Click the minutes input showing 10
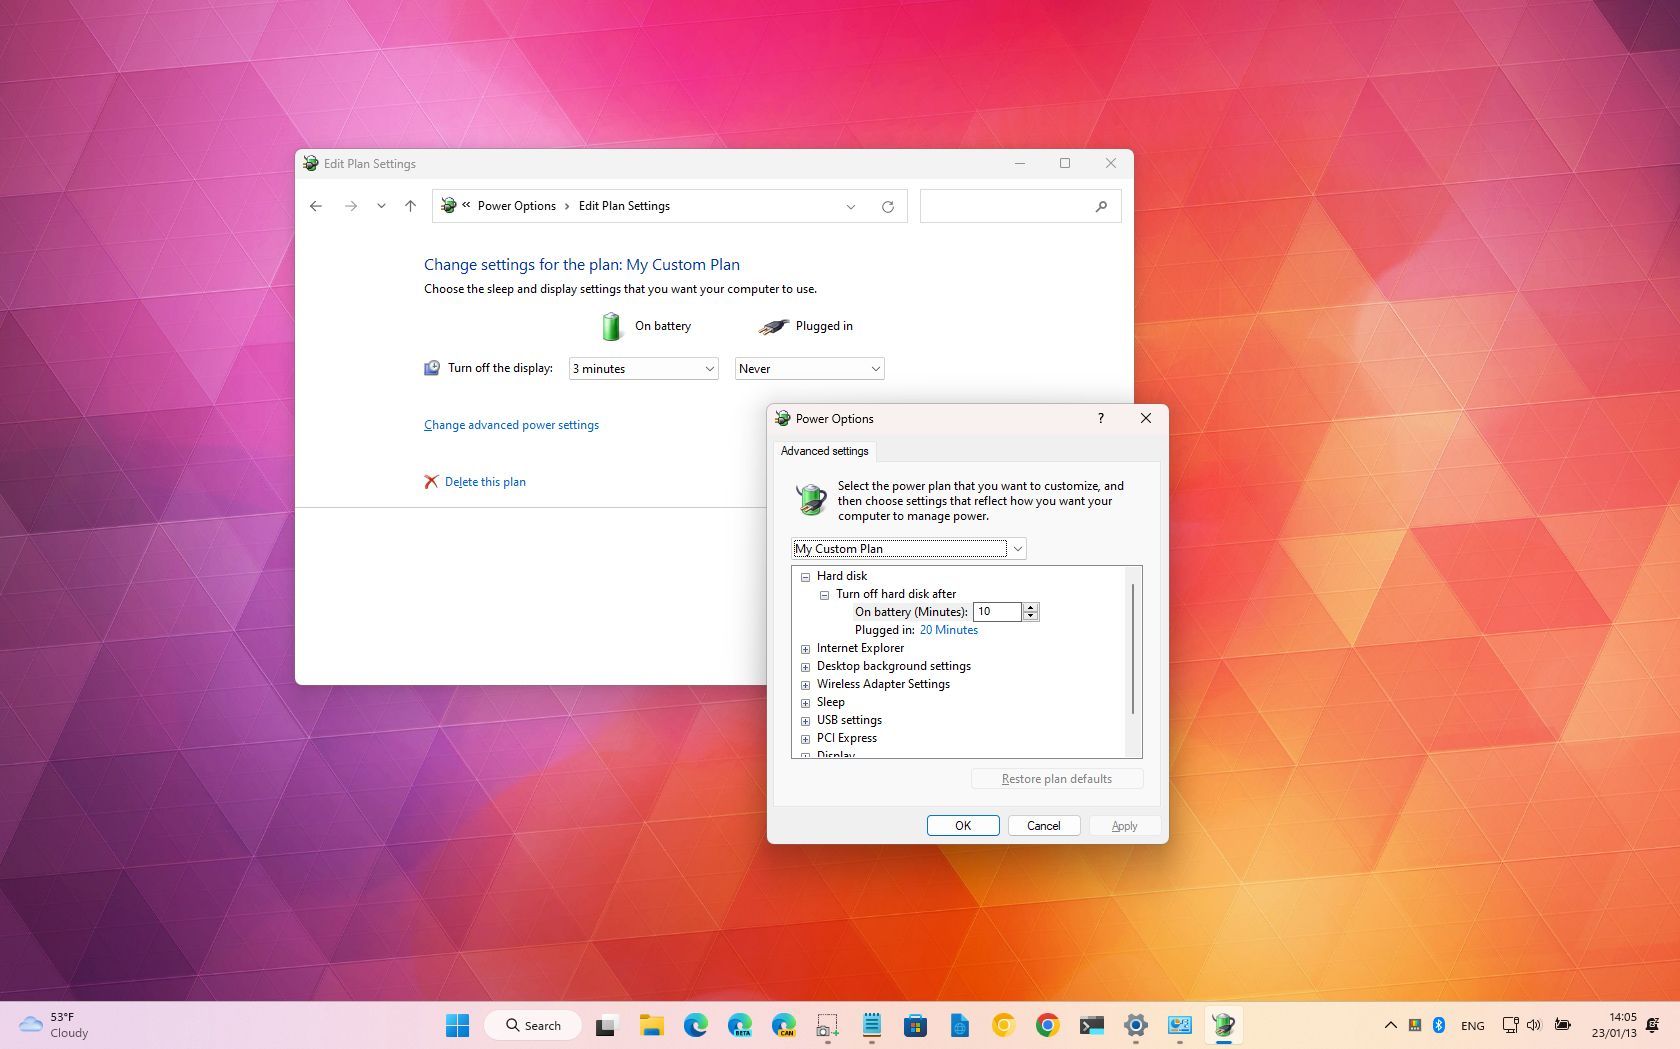This screenshot has width=1680, height=1049. [997, 611]
